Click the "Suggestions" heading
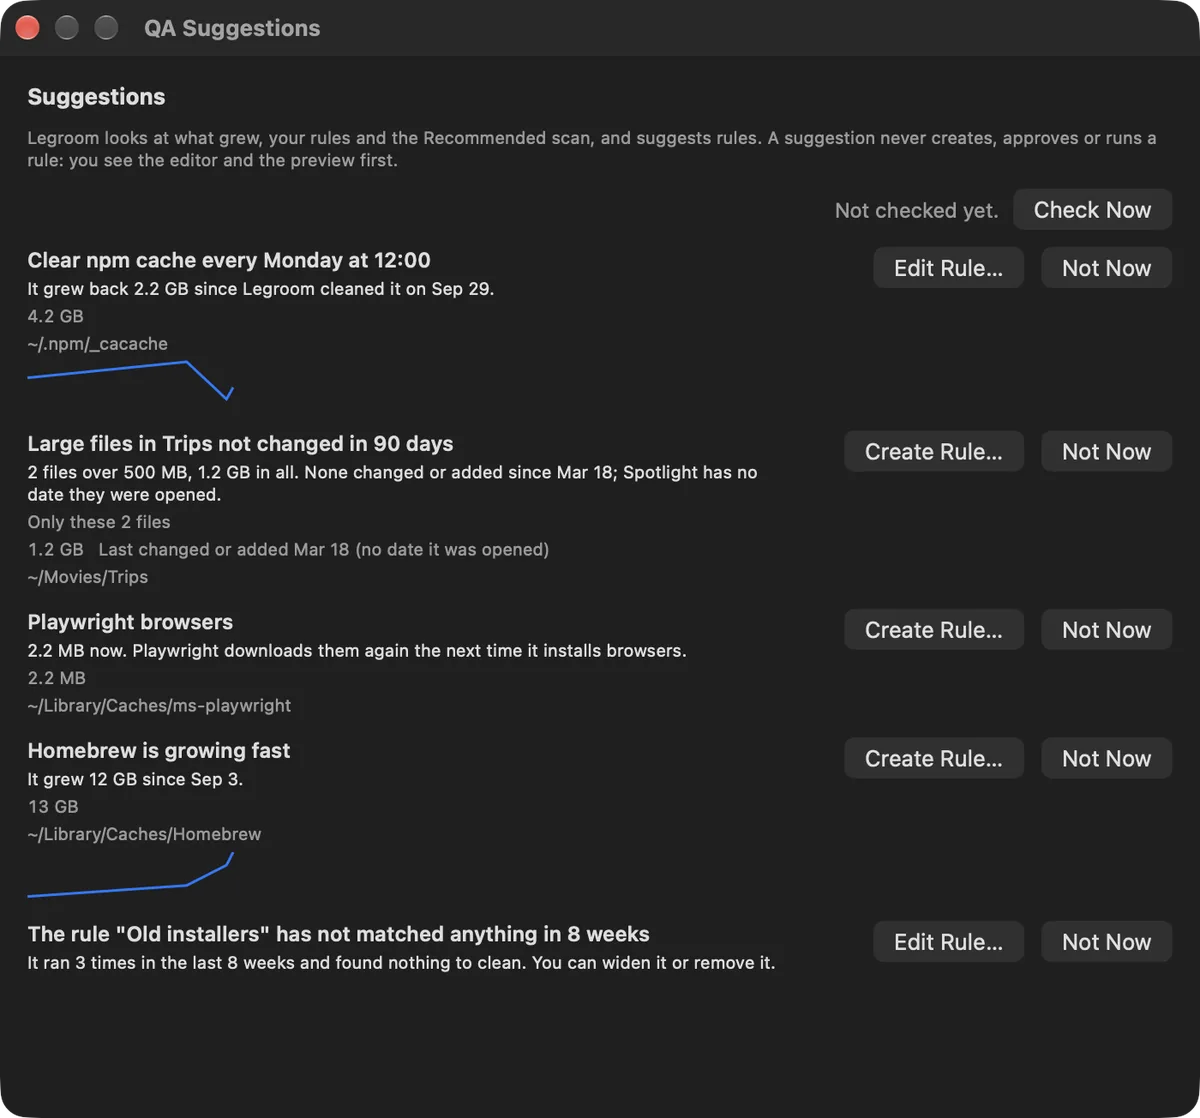This screenshot has height=1118, width=1200. [x=96, y=97]
